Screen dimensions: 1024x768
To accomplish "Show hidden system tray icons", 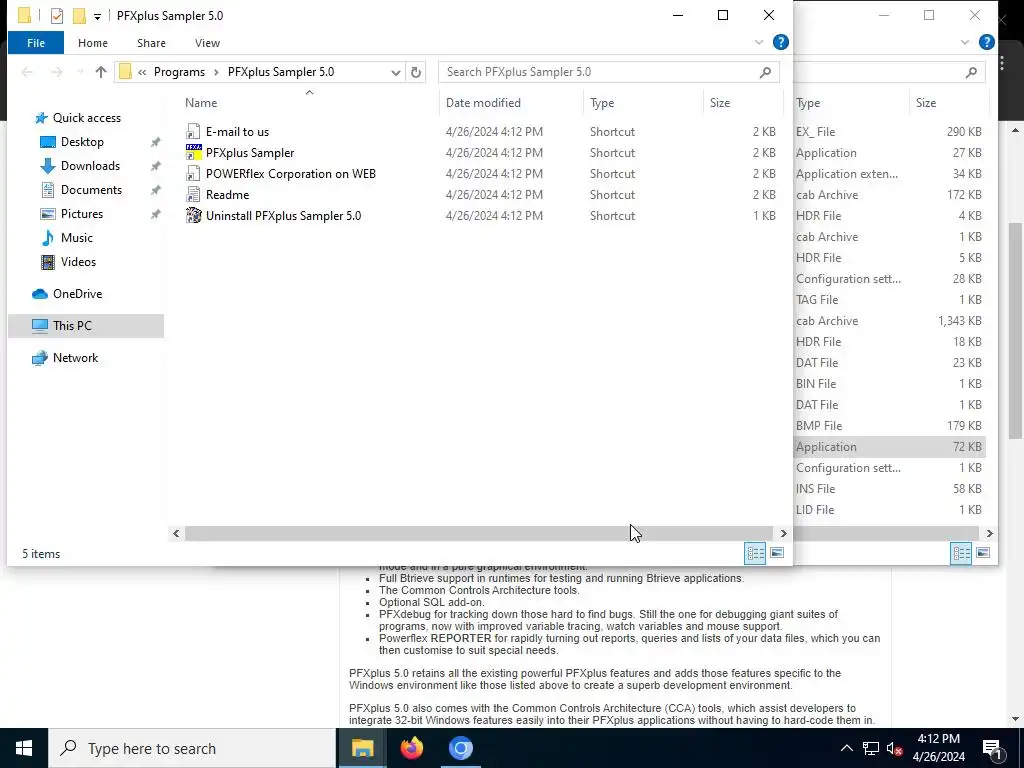I will pyautogui.click(x=846, y=748).
